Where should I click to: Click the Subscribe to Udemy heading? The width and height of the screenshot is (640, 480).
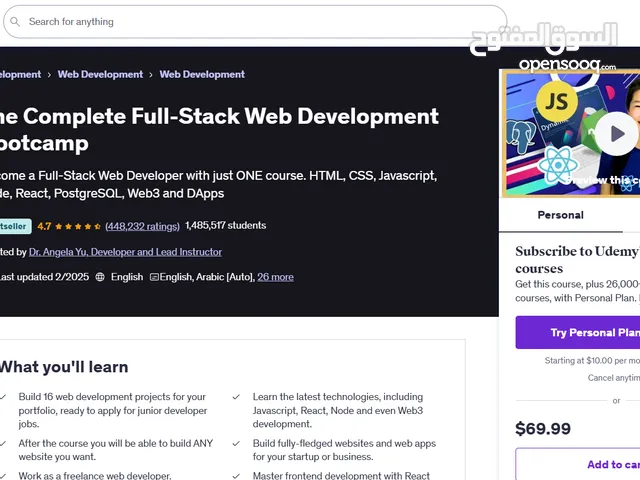point(578,260)
